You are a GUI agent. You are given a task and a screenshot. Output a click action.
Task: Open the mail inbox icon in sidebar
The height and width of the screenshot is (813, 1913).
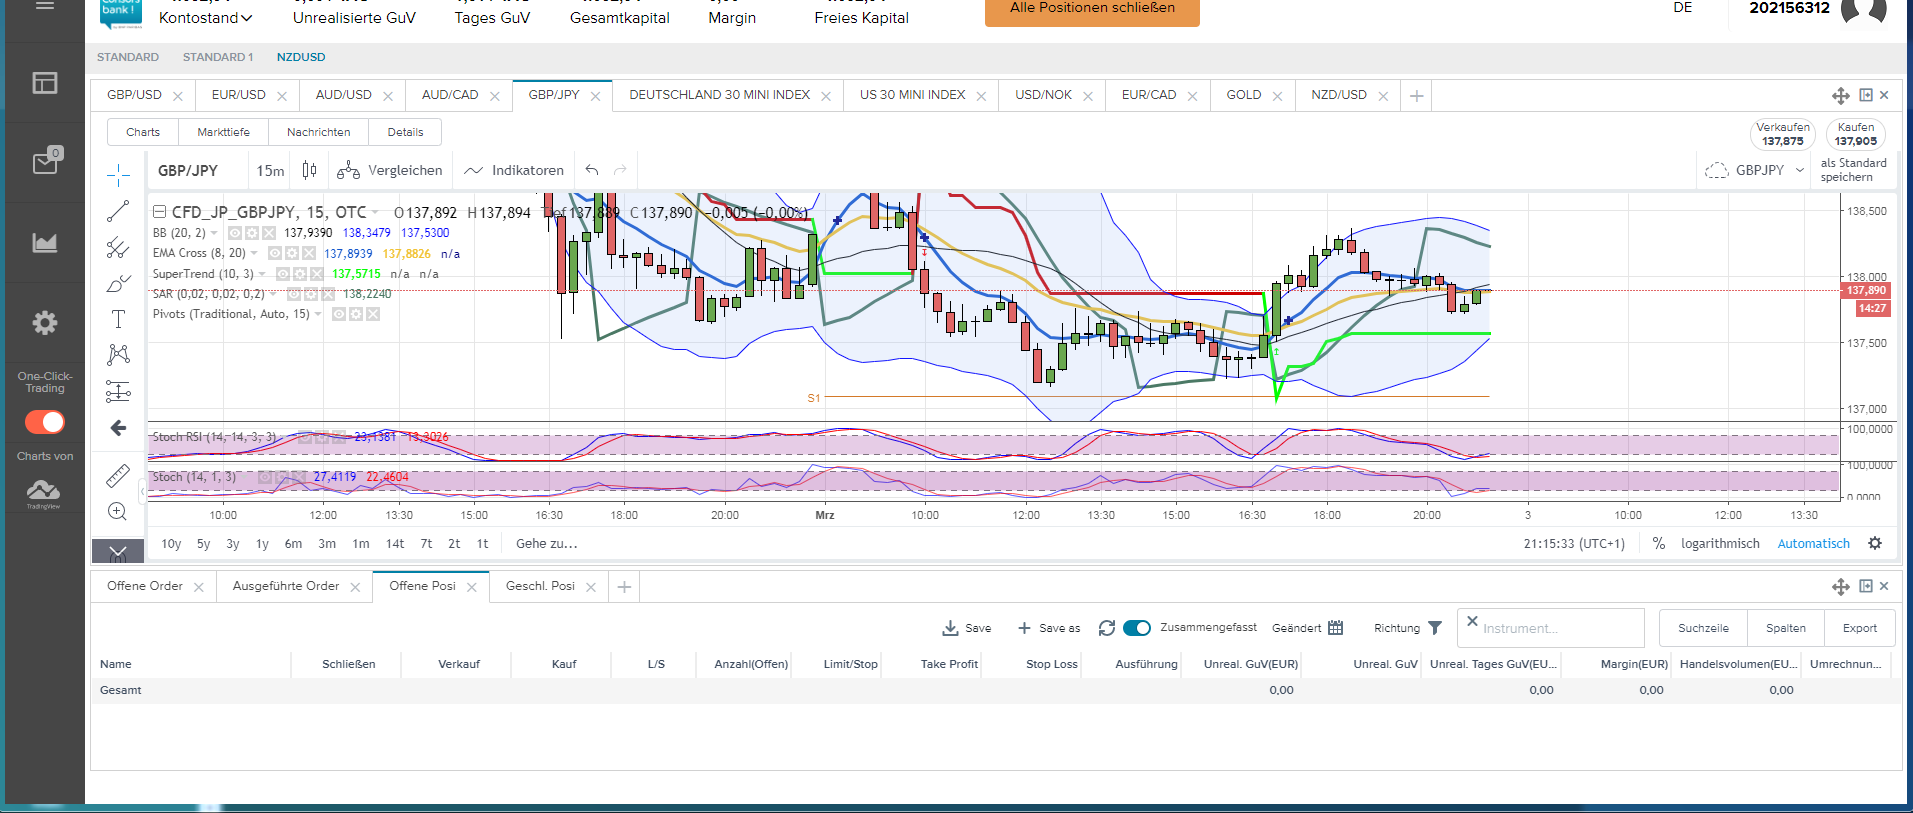45,162
